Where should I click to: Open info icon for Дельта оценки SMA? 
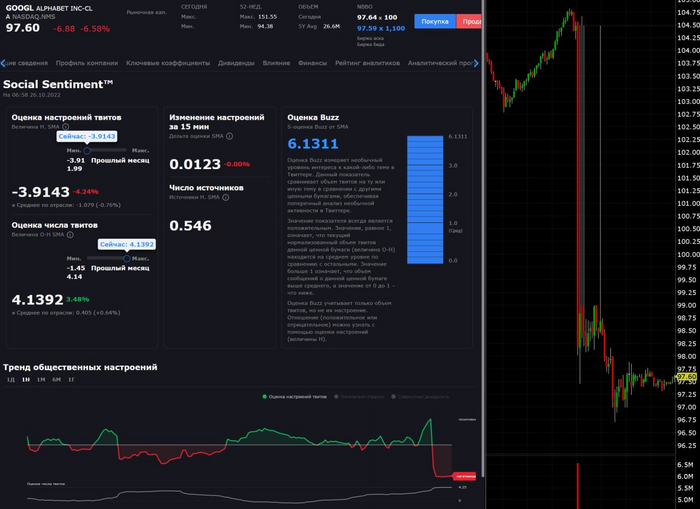point(229,136)
